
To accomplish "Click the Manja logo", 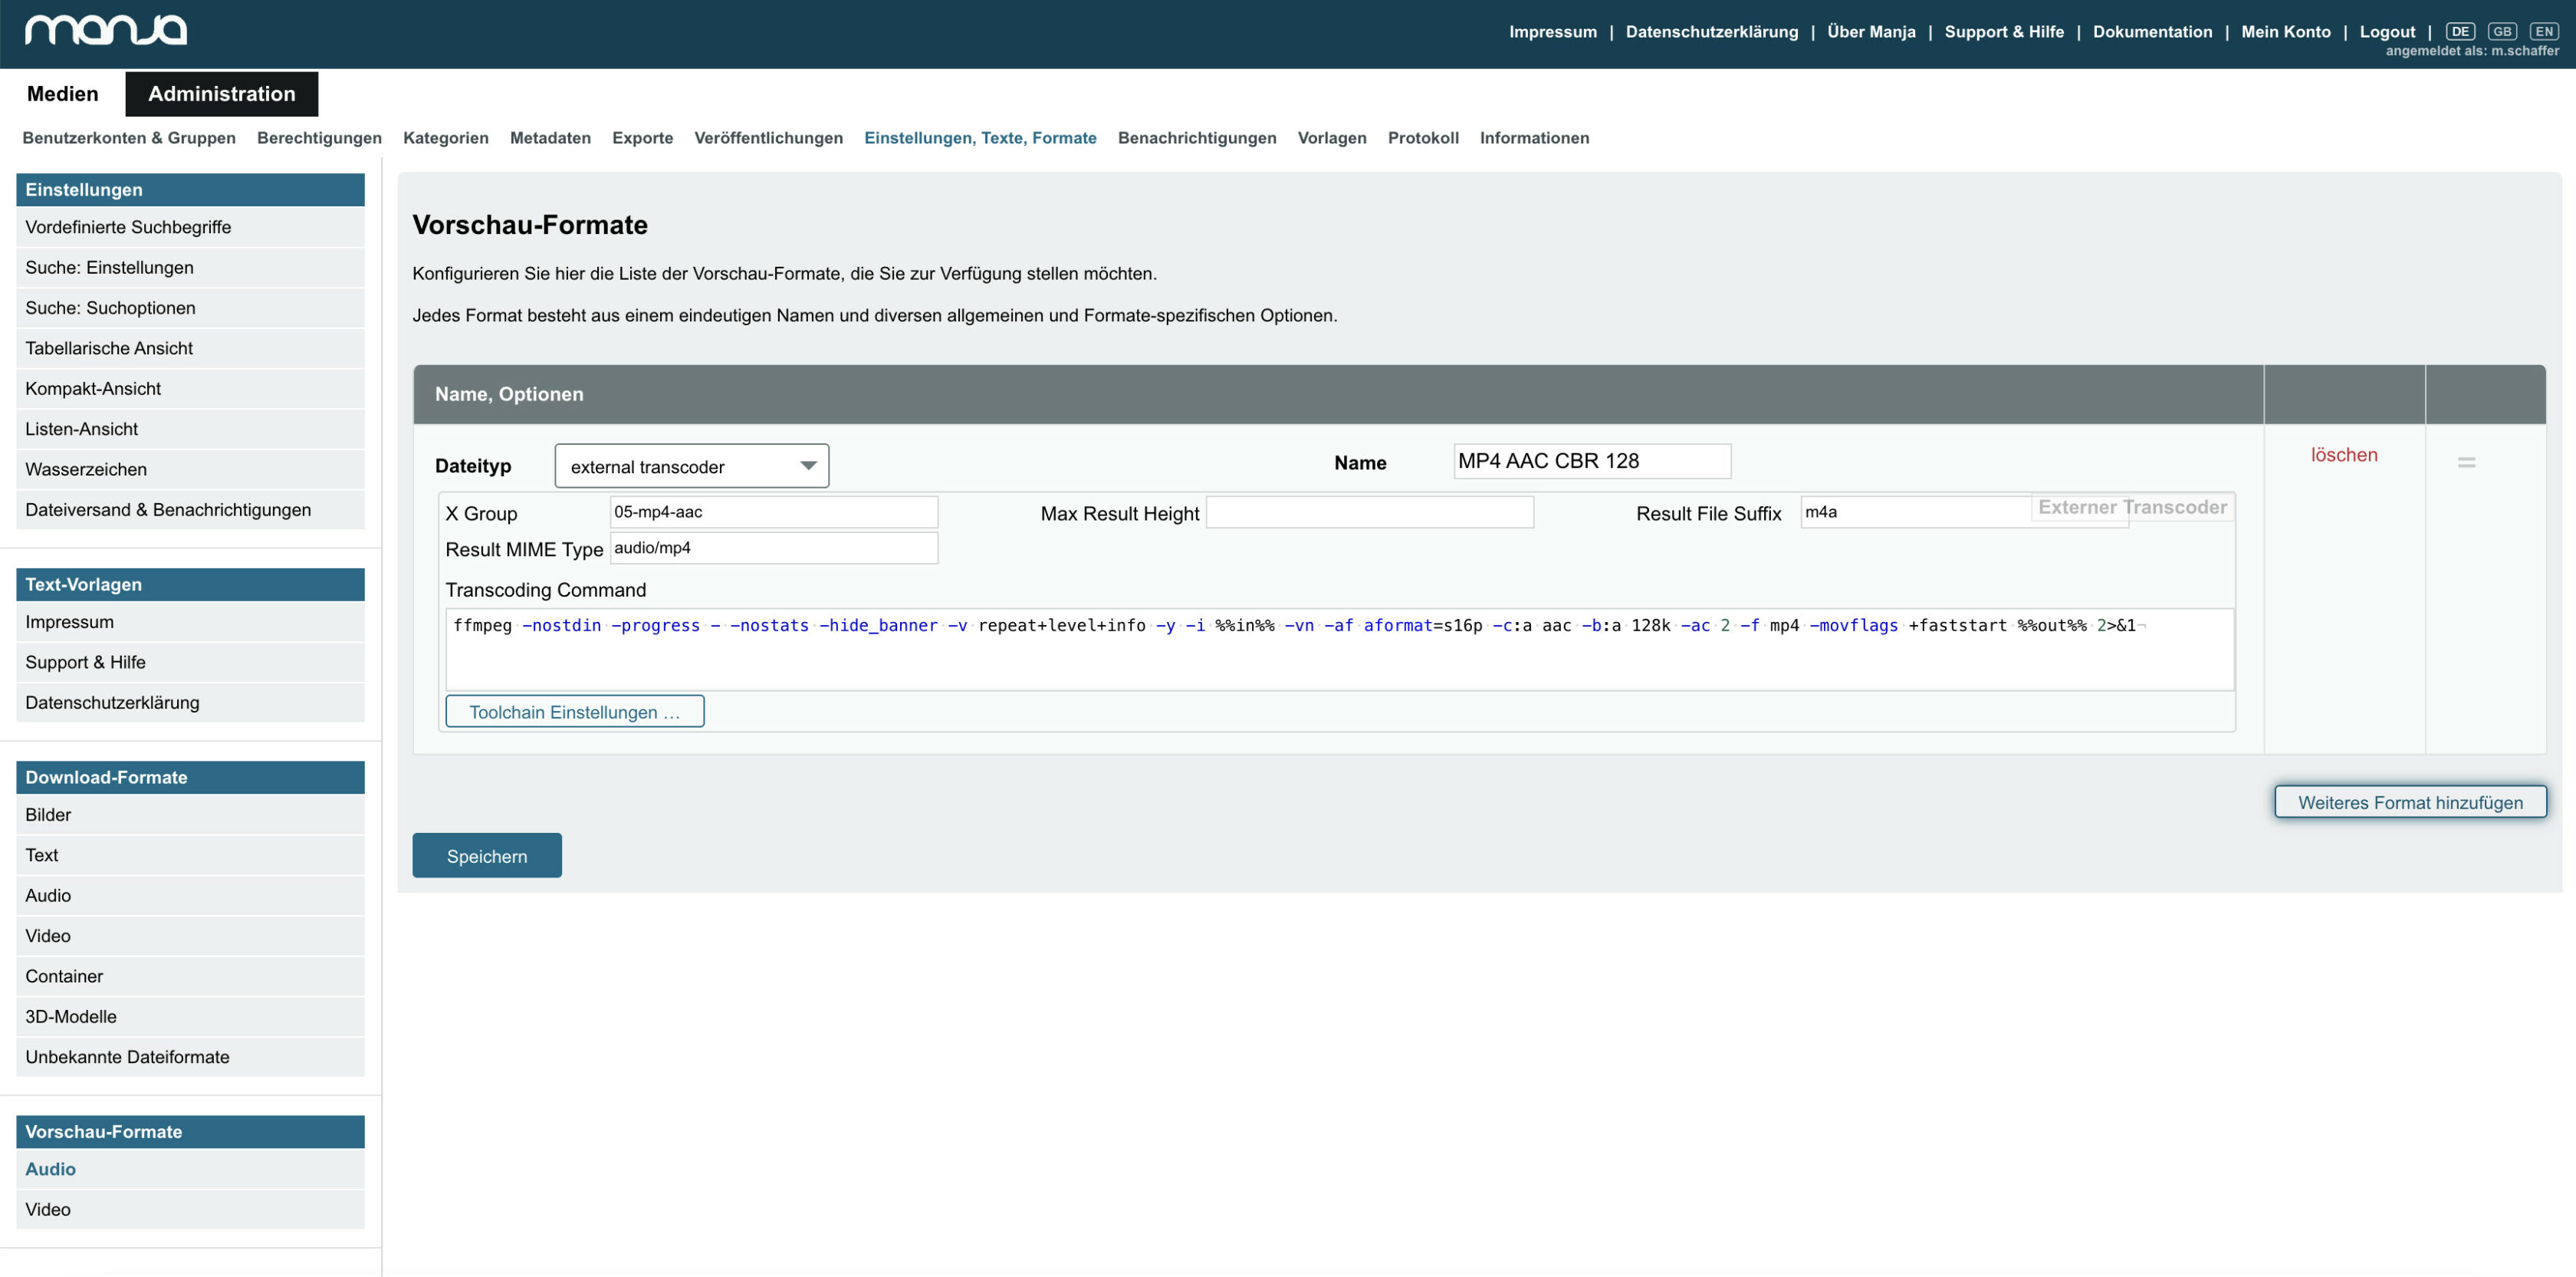I will 105,30.
